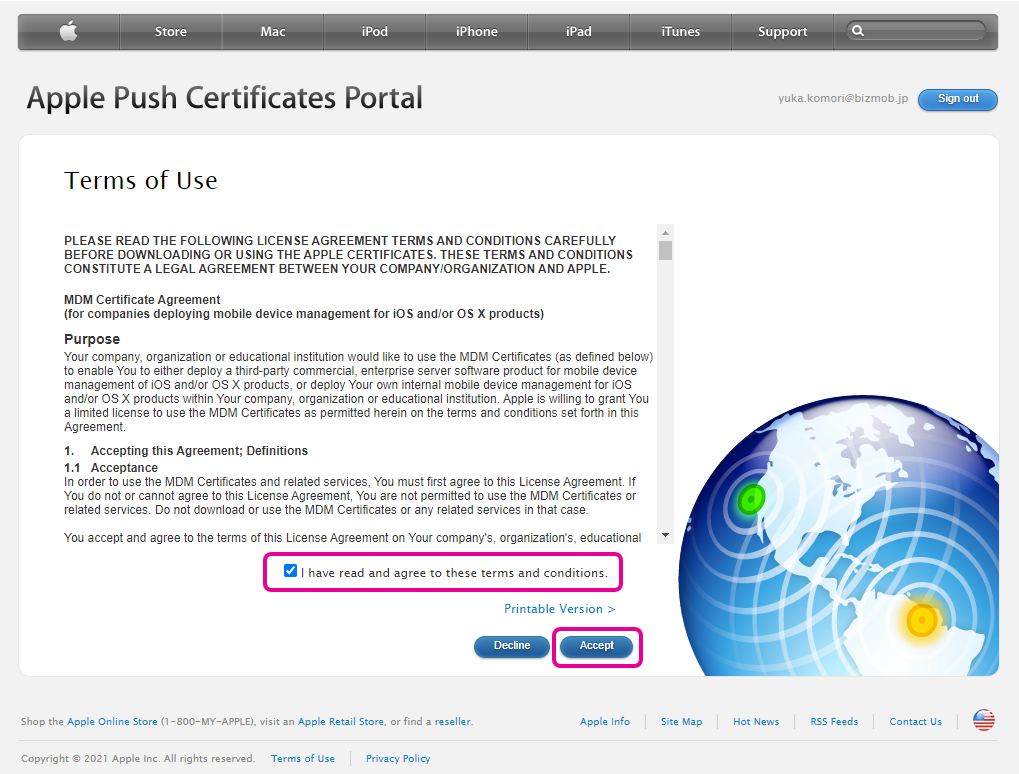Sign out of the portal
Viewport: 1019px width, 774px height.
(957, 99)
